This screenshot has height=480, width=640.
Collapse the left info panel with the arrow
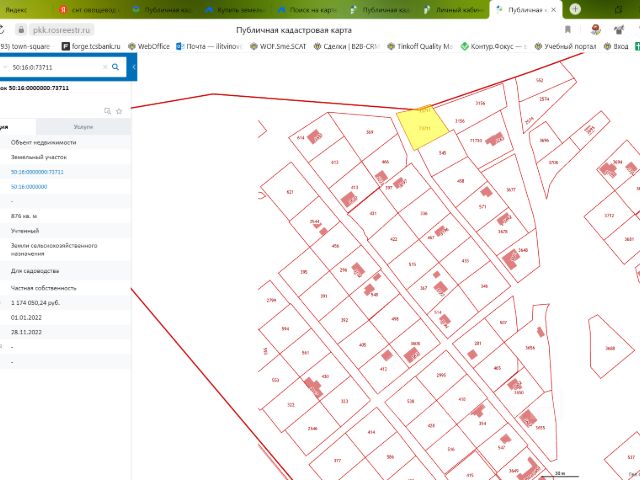pos(133,67)
